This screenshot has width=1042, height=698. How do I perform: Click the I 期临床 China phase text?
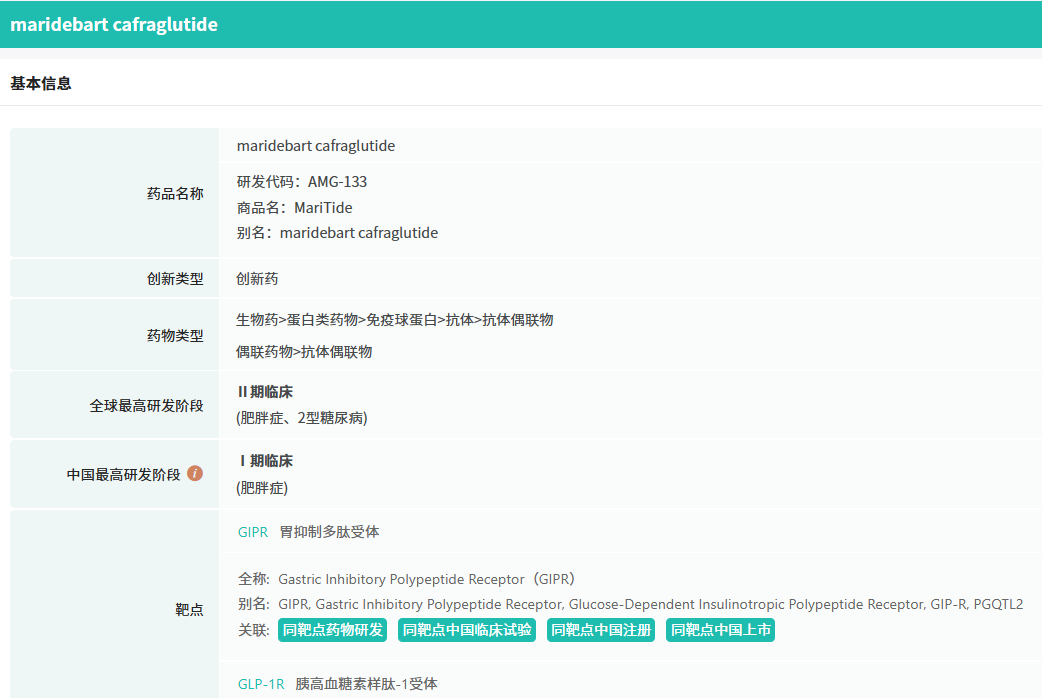[266, 461]
